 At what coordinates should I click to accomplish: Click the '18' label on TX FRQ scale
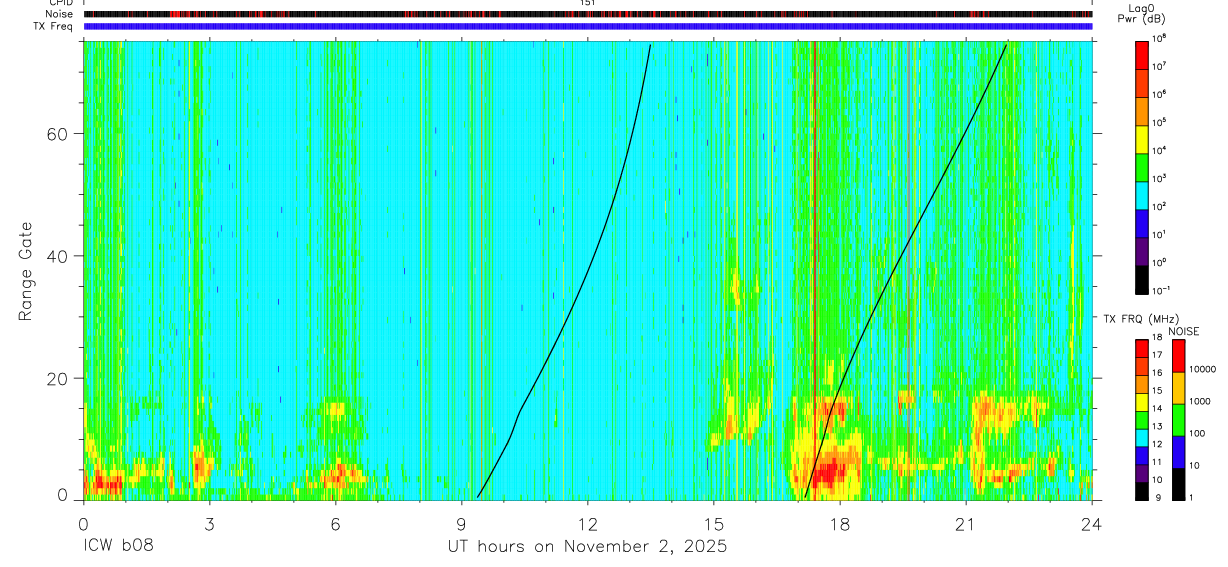pyautogui.click(x=1159, y=338)
